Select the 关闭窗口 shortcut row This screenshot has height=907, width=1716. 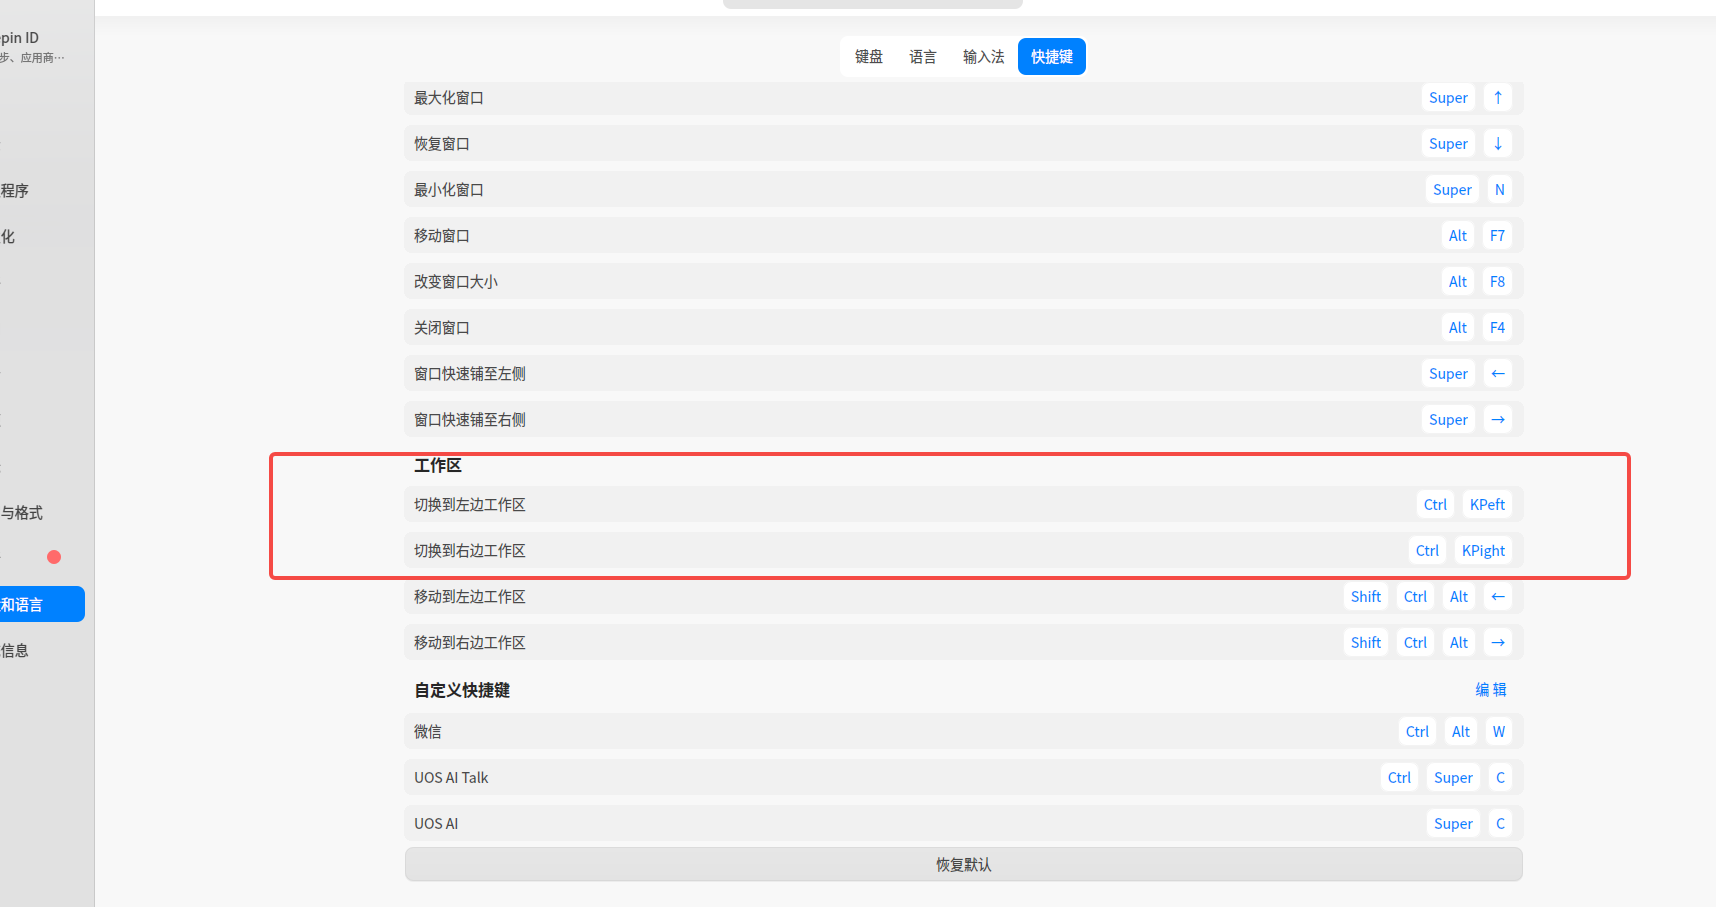pyautogui.click(x=964, y=328)
